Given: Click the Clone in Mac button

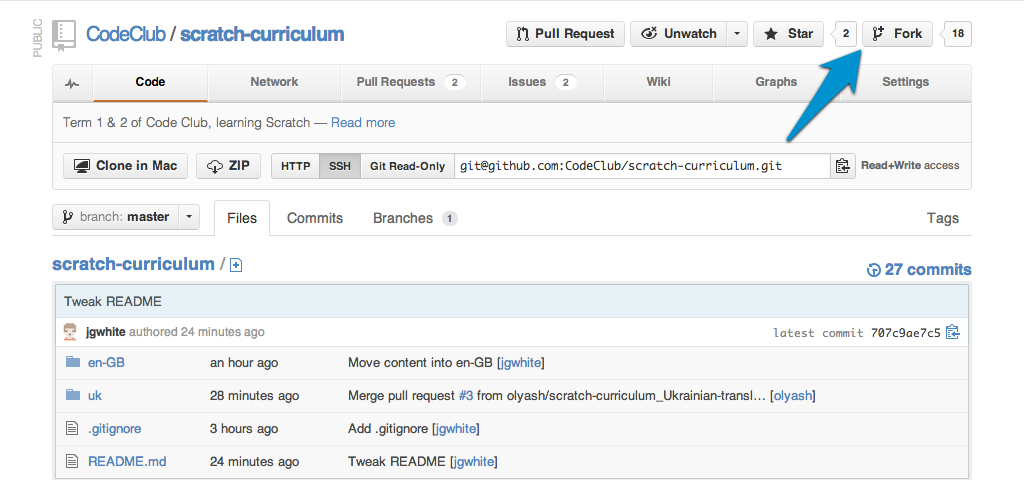Looking at the screenshot, I should [125, 166].
